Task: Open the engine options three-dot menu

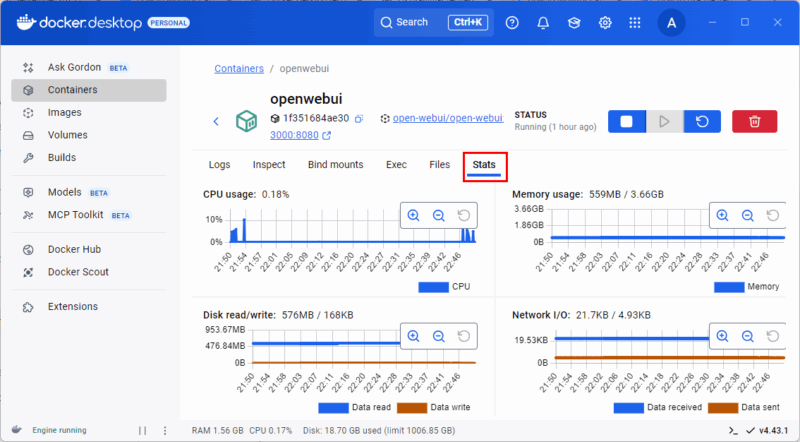Action: (164, 431)
